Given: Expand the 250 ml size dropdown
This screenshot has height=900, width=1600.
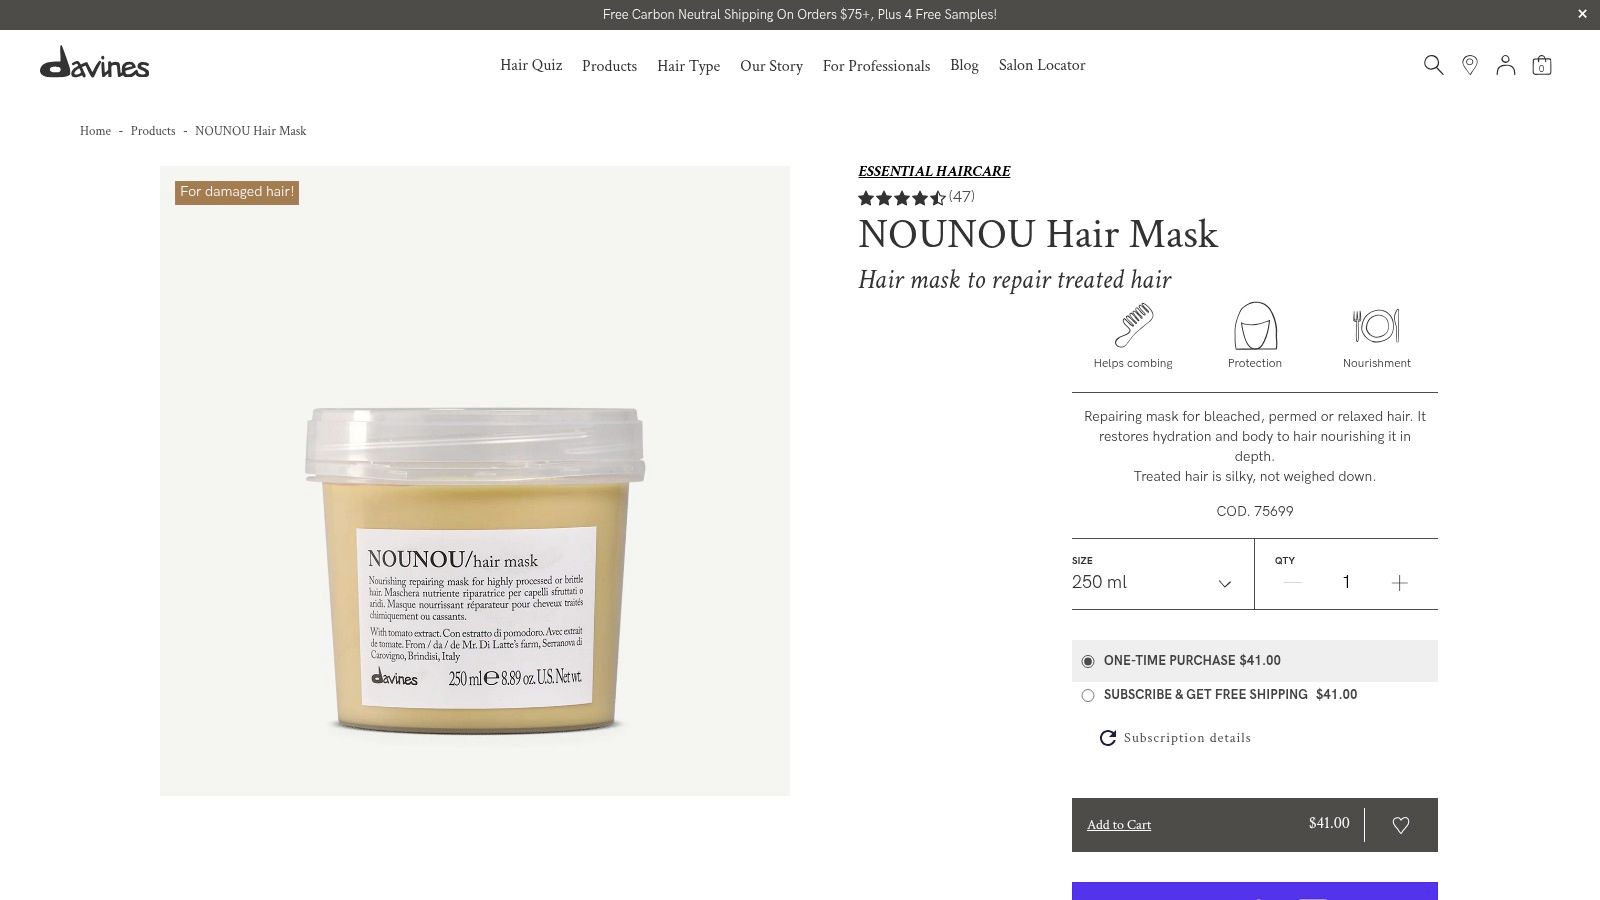Looking at the screenshot, I should coord(1152,582).
